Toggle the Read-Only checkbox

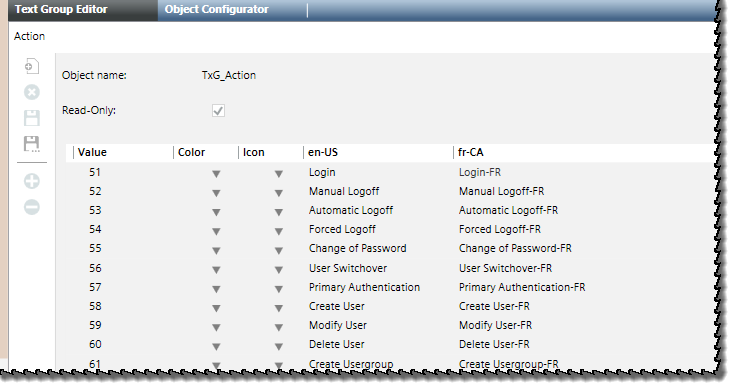pos(218,111)
